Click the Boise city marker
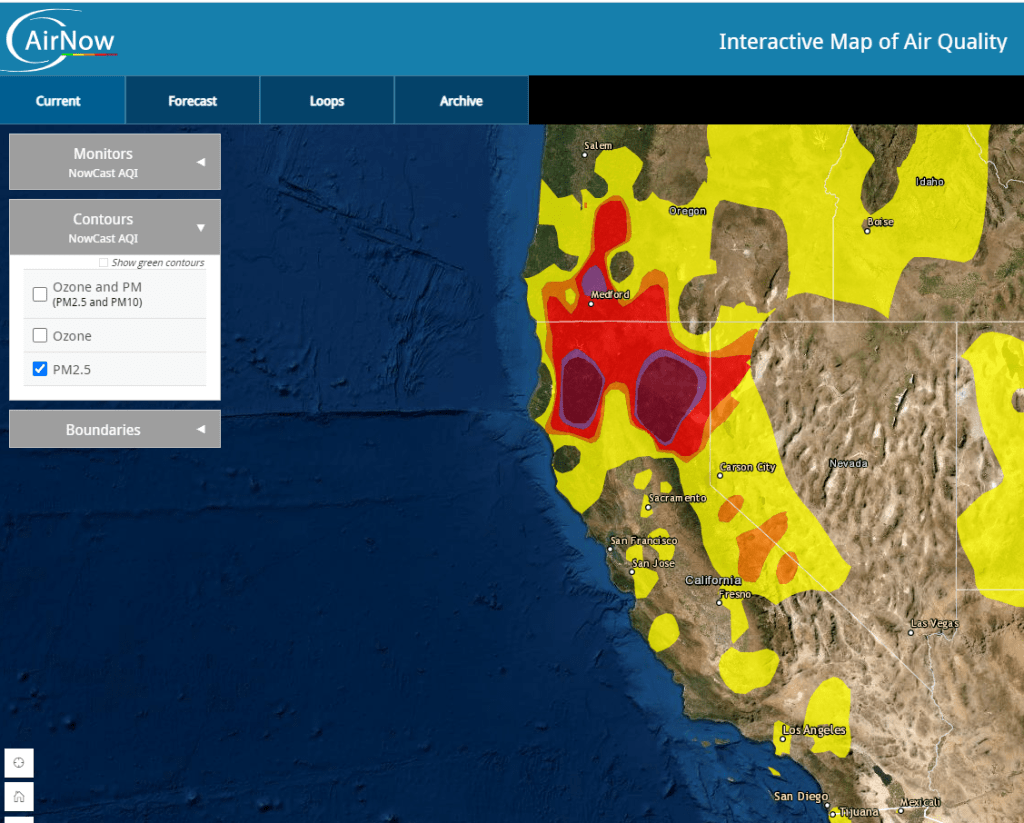Viewport: 1024px width, 823px height. [x=867, y=231]
